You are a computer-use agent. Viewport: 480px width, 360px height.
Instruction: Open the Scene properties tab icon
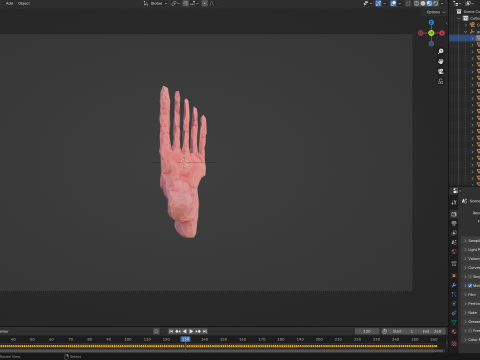[454, 242]
